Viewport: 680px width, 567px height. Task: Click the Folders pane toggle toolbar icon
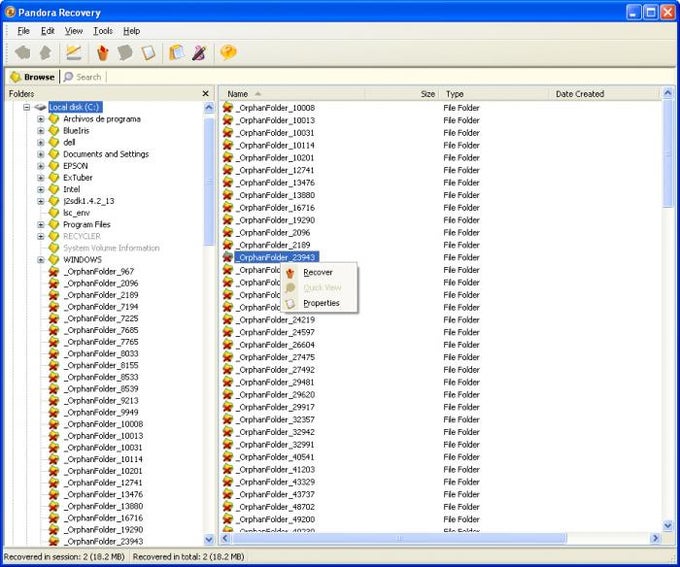(74, 53)
